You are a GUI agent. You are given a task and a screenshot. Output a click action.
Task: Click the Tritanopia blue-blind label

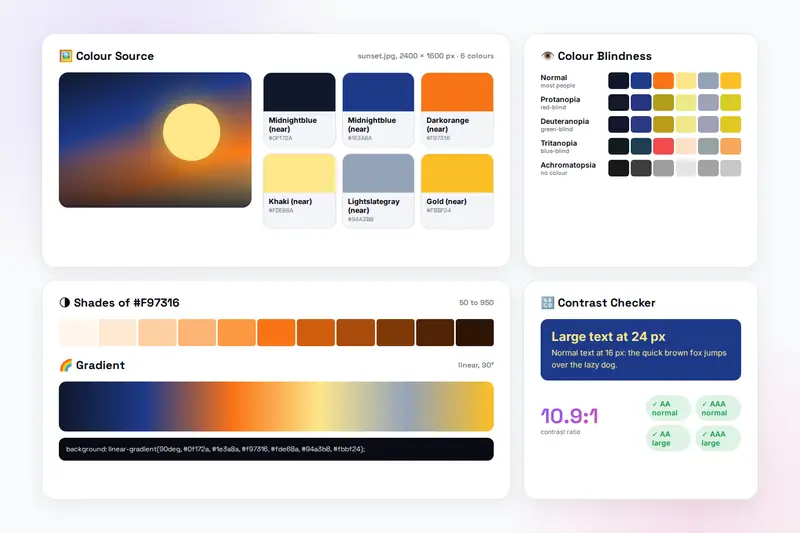tap(559, 146)
